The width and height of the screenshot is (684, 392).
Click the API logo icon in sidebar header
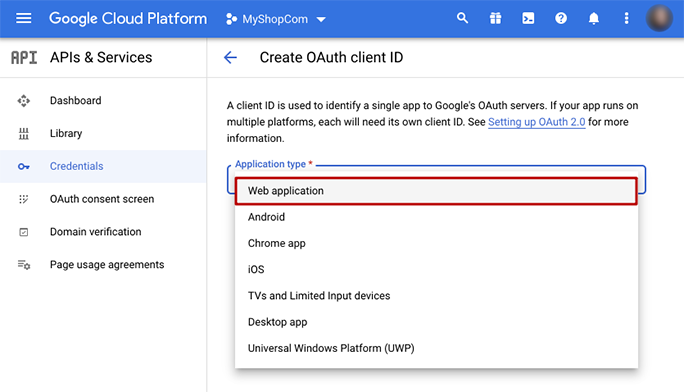coord(24,58)
